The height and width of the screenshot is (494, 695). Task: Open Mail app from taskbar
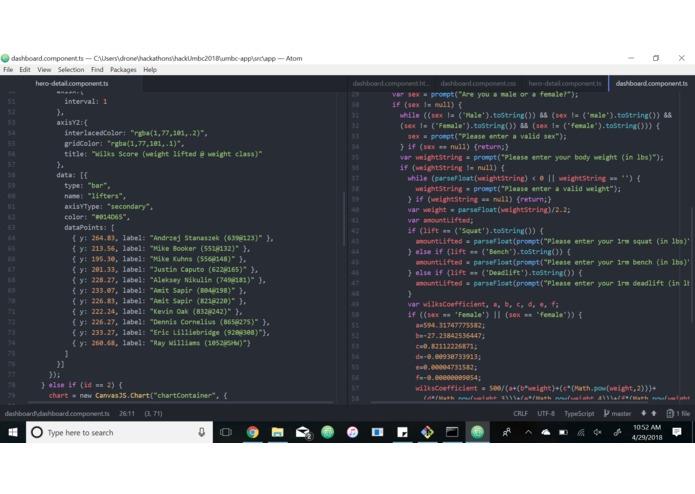coord(303,432)
